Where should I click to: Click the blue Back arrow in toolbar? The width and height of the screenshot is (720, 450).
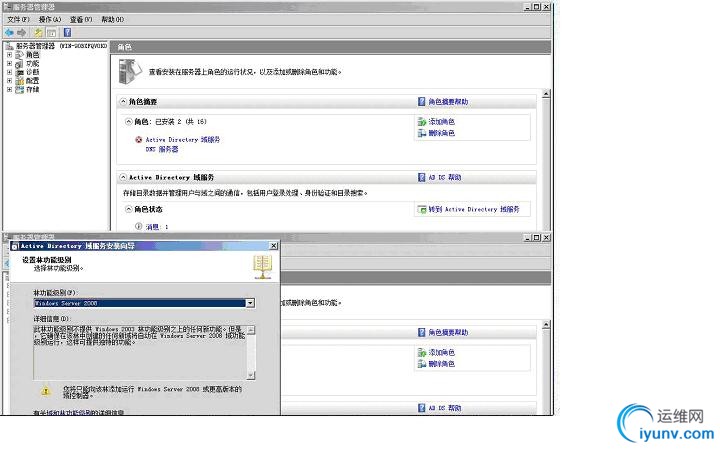point(9,33)
